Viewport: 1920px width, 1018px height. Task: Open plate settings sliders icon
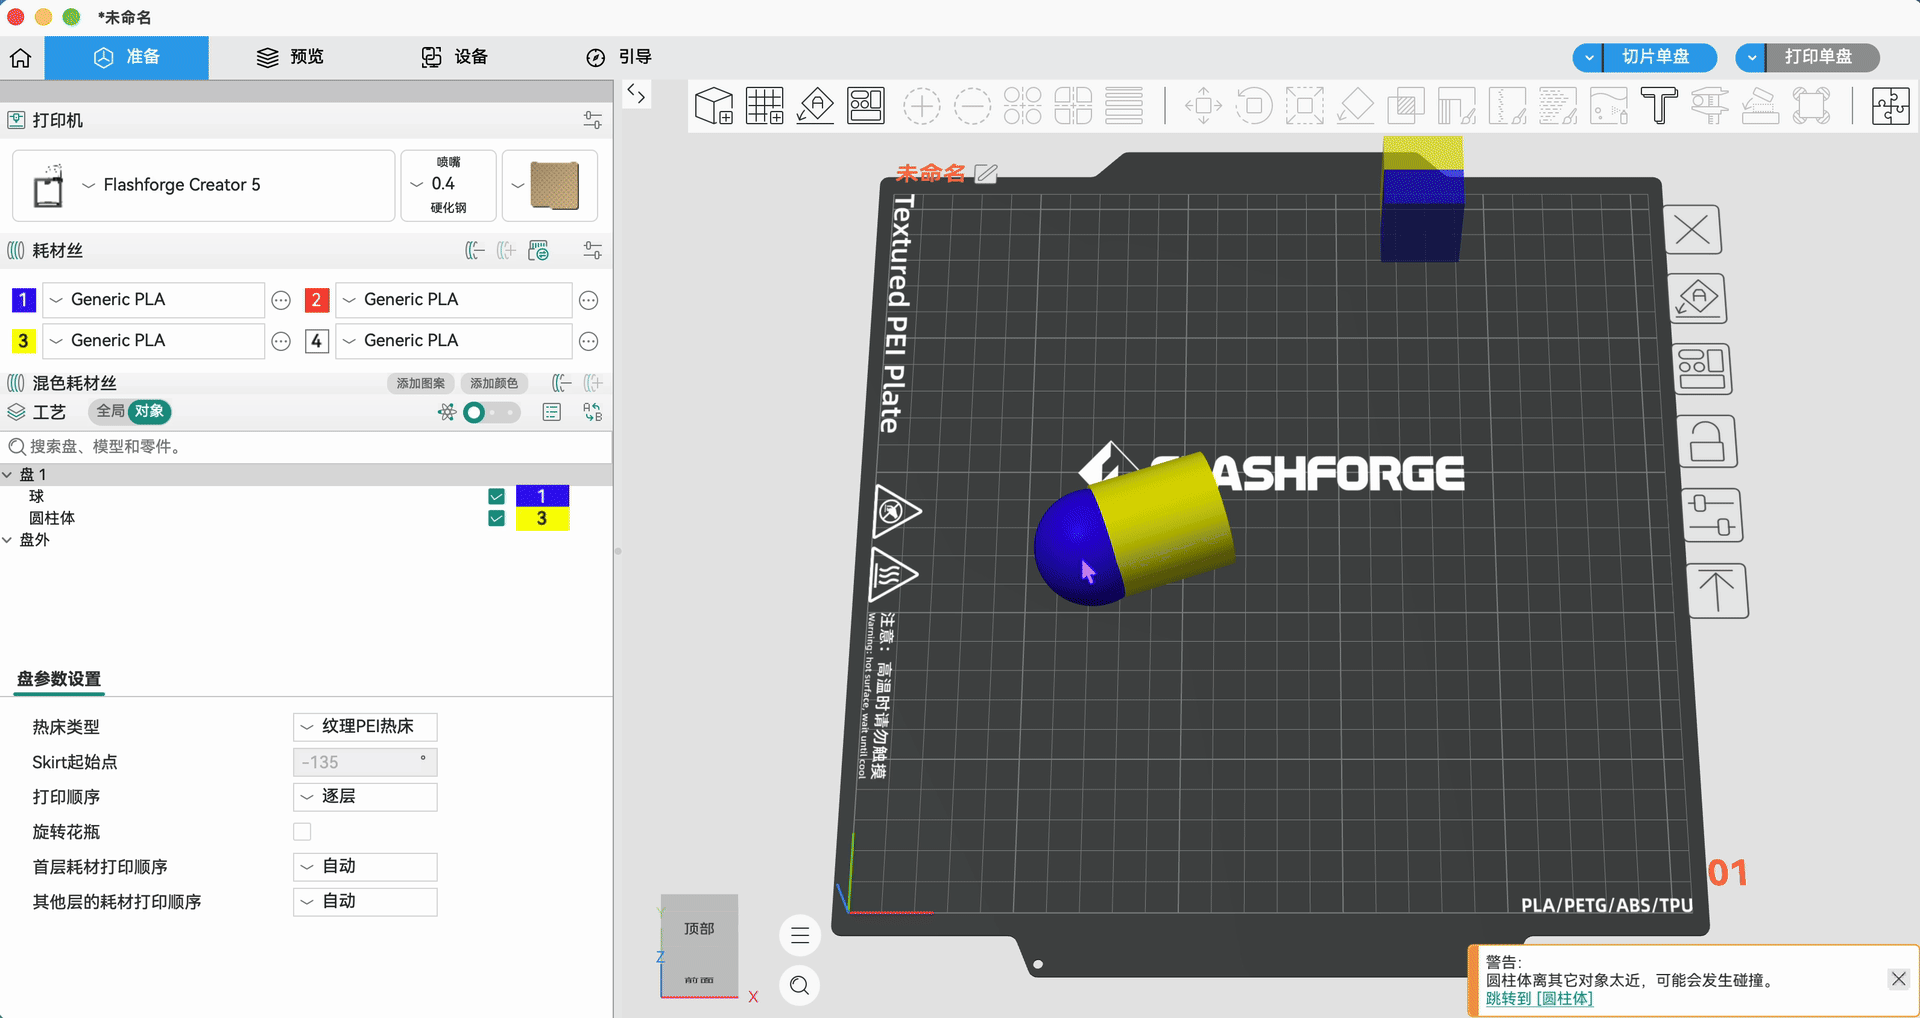(1712, 516)
